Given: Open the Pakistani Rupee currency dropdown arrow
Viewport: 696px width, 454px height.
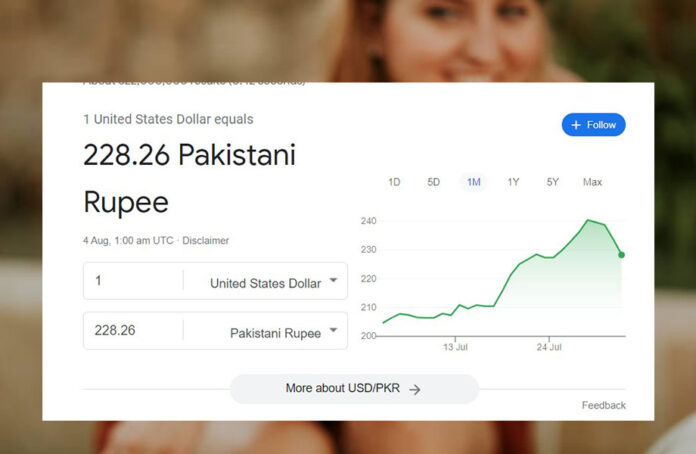Looking at the screenshot, I should click(333, 330).
